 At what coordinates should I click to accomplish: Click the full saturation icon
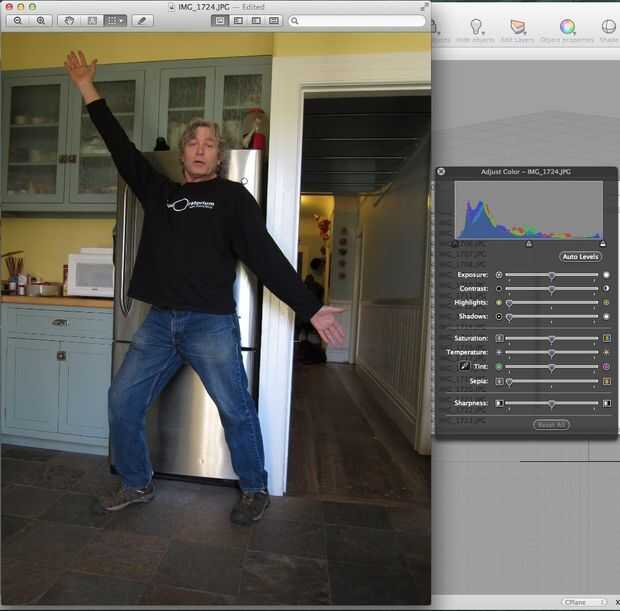tap(607, 338)
